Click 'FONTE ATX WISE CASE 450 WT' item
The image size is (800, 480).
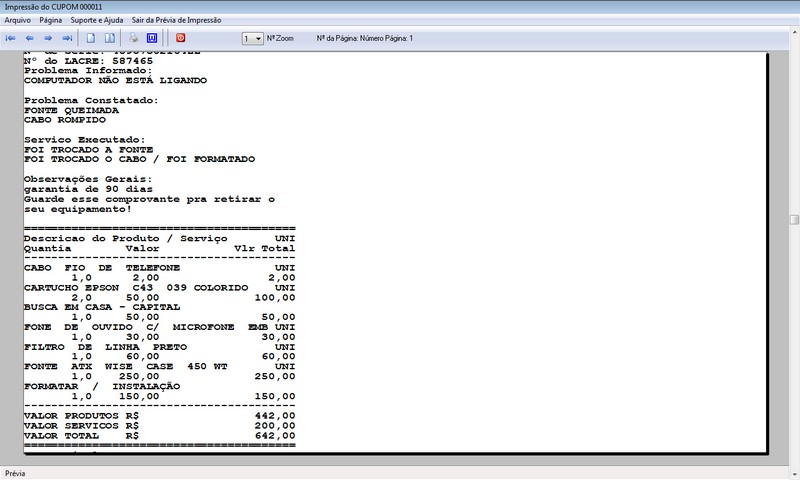126,366
